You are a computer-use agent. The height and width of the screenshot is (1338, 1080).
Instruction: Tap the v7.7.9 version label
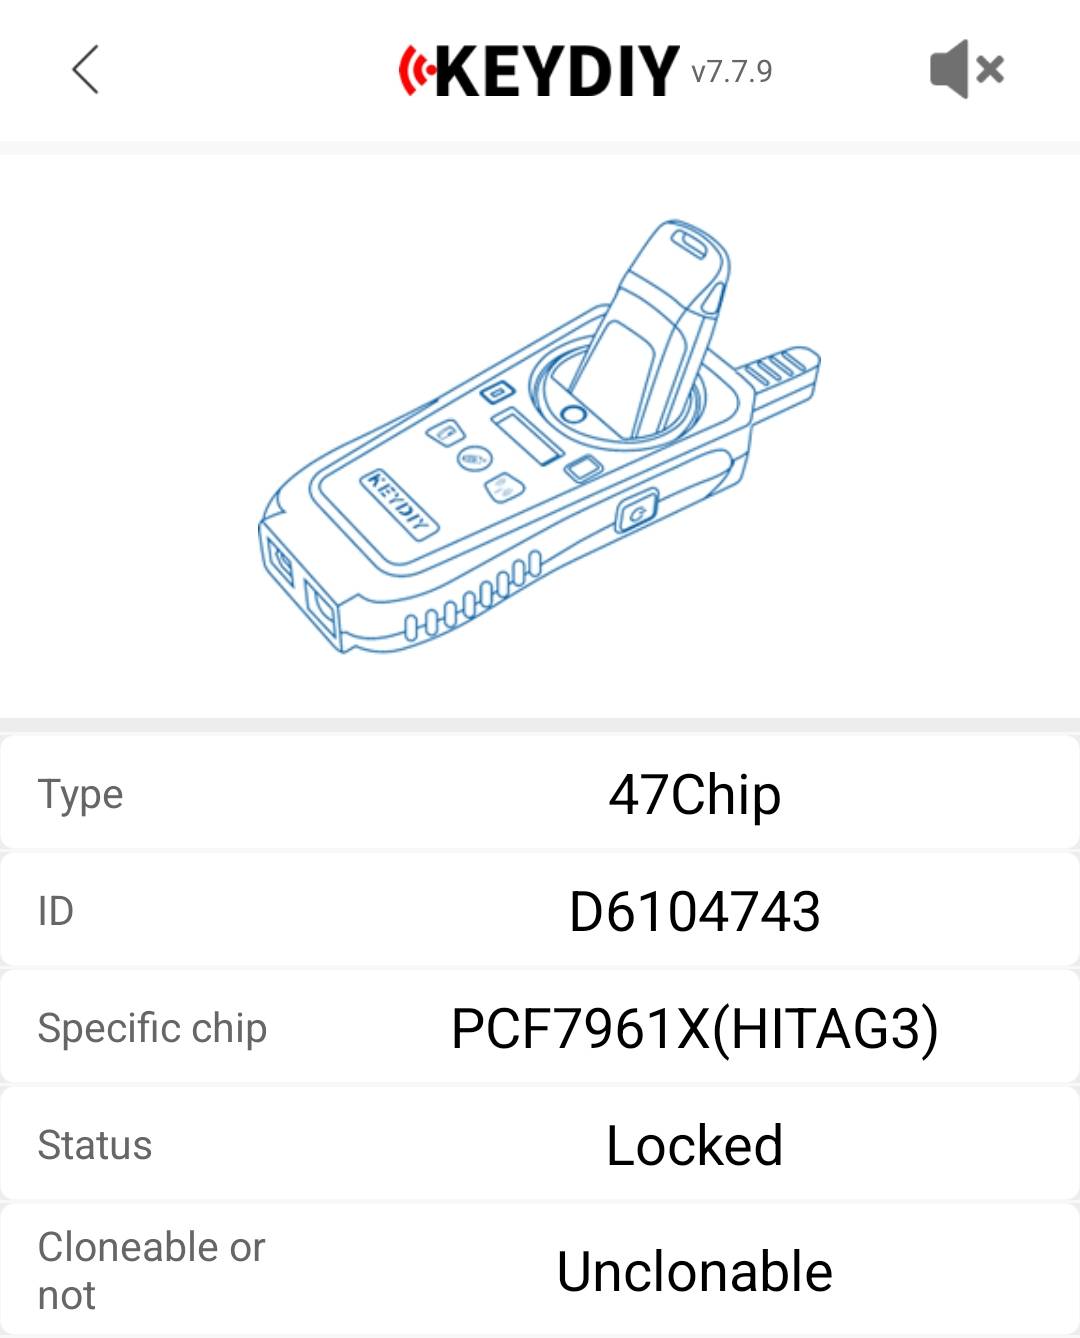coord(732,71)
